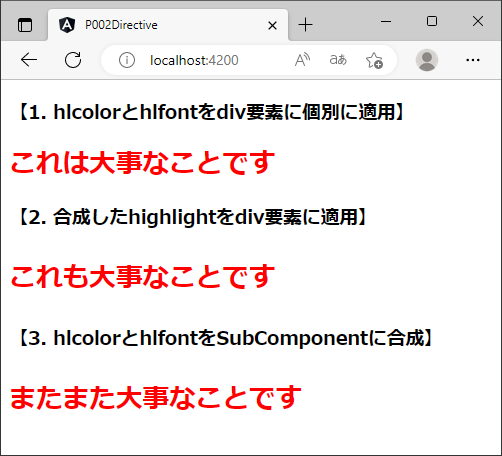
Task: Open the tab actions menu icon
Action: point(25,26)
